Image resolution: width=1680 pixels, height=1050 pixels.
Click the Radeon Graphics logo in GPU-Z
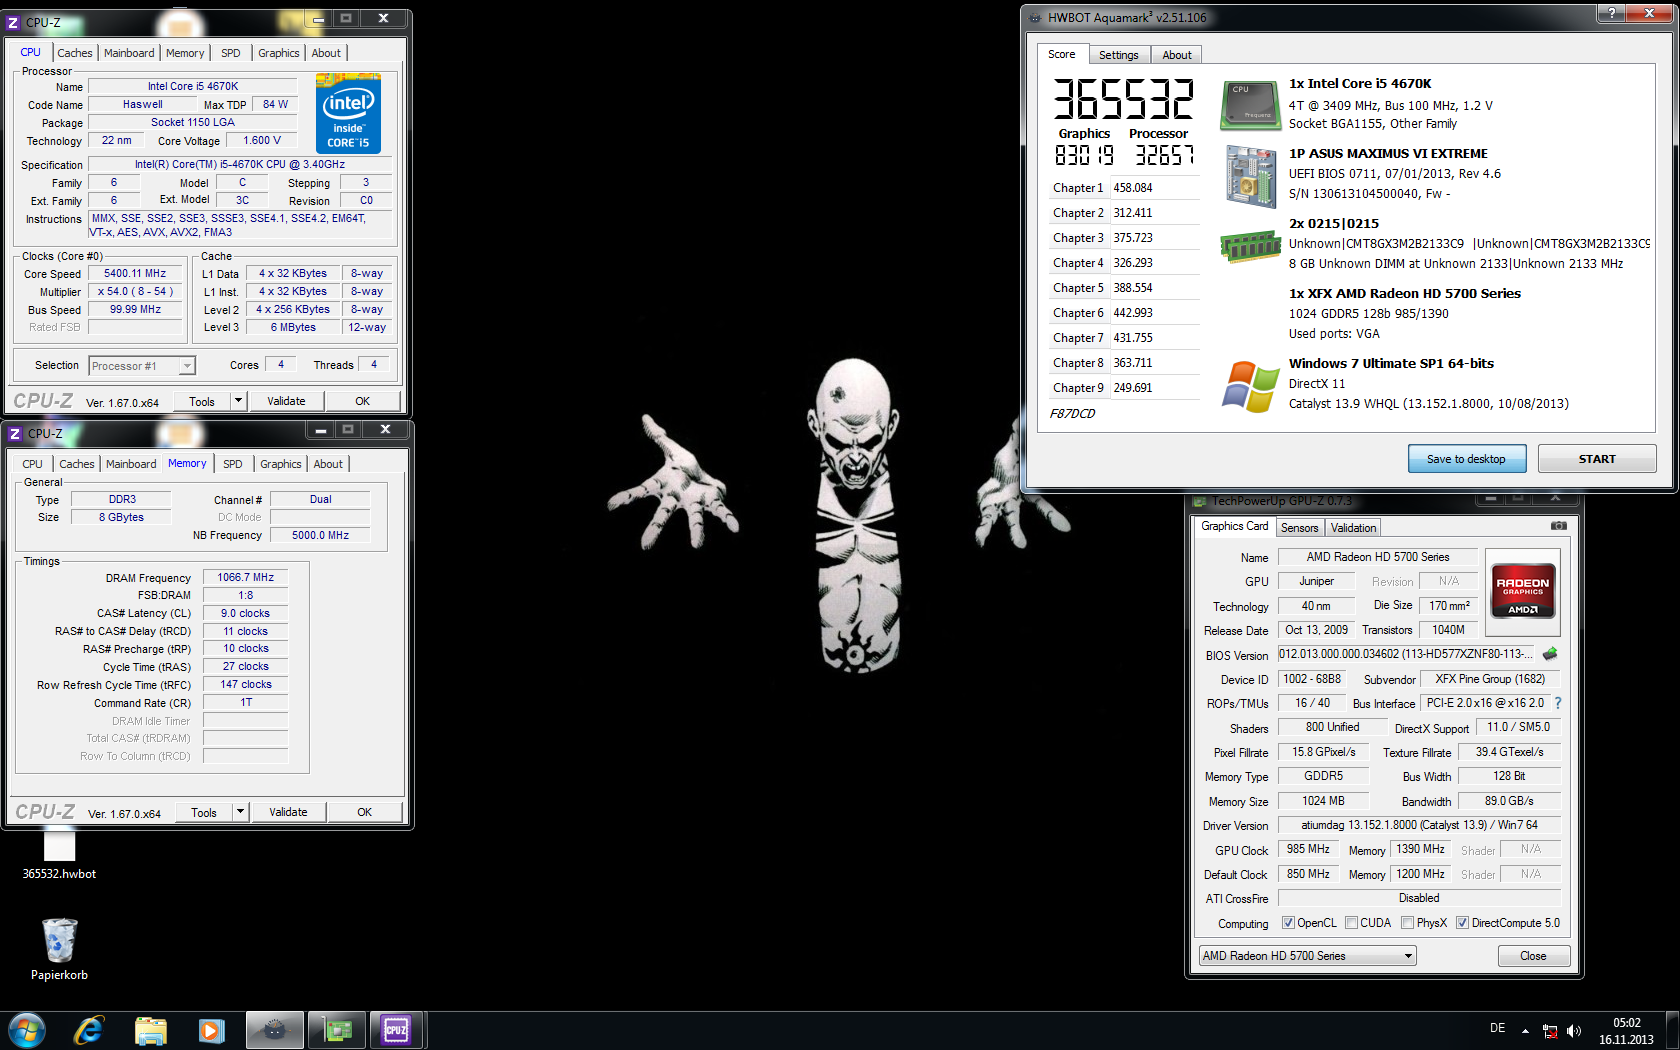1522,593
